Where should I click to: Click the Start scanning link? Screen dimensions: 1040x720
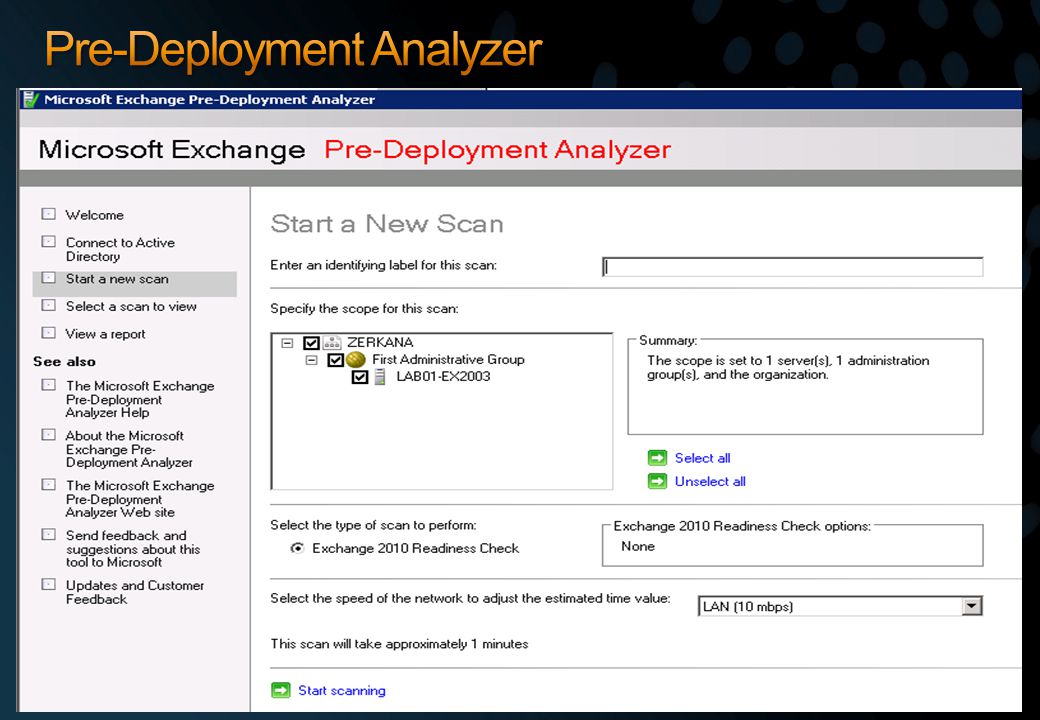click(x=342, y=690)
